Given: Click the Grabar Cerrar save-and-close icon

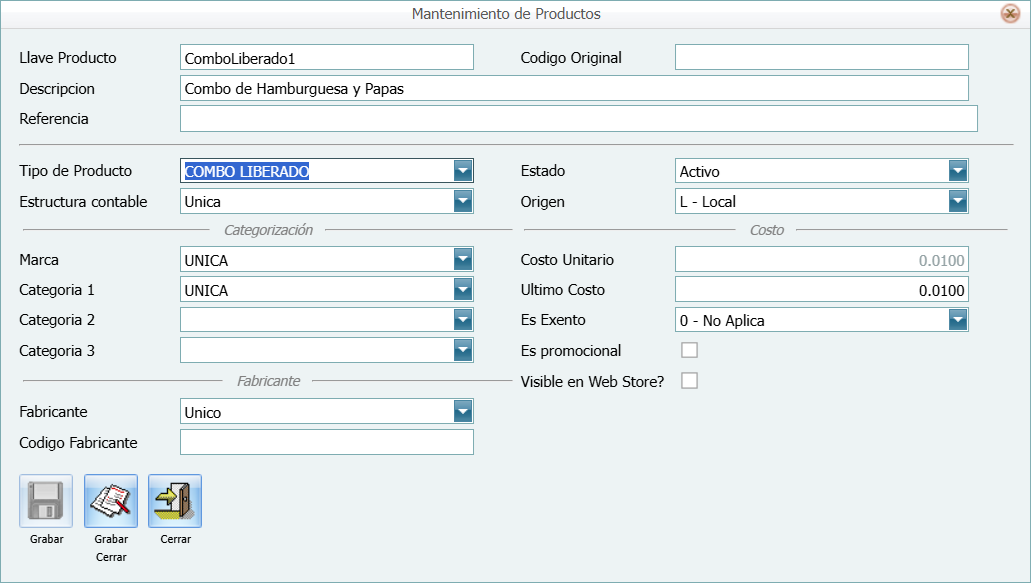Looking at the screenshot, I should (x=110, y=501).
